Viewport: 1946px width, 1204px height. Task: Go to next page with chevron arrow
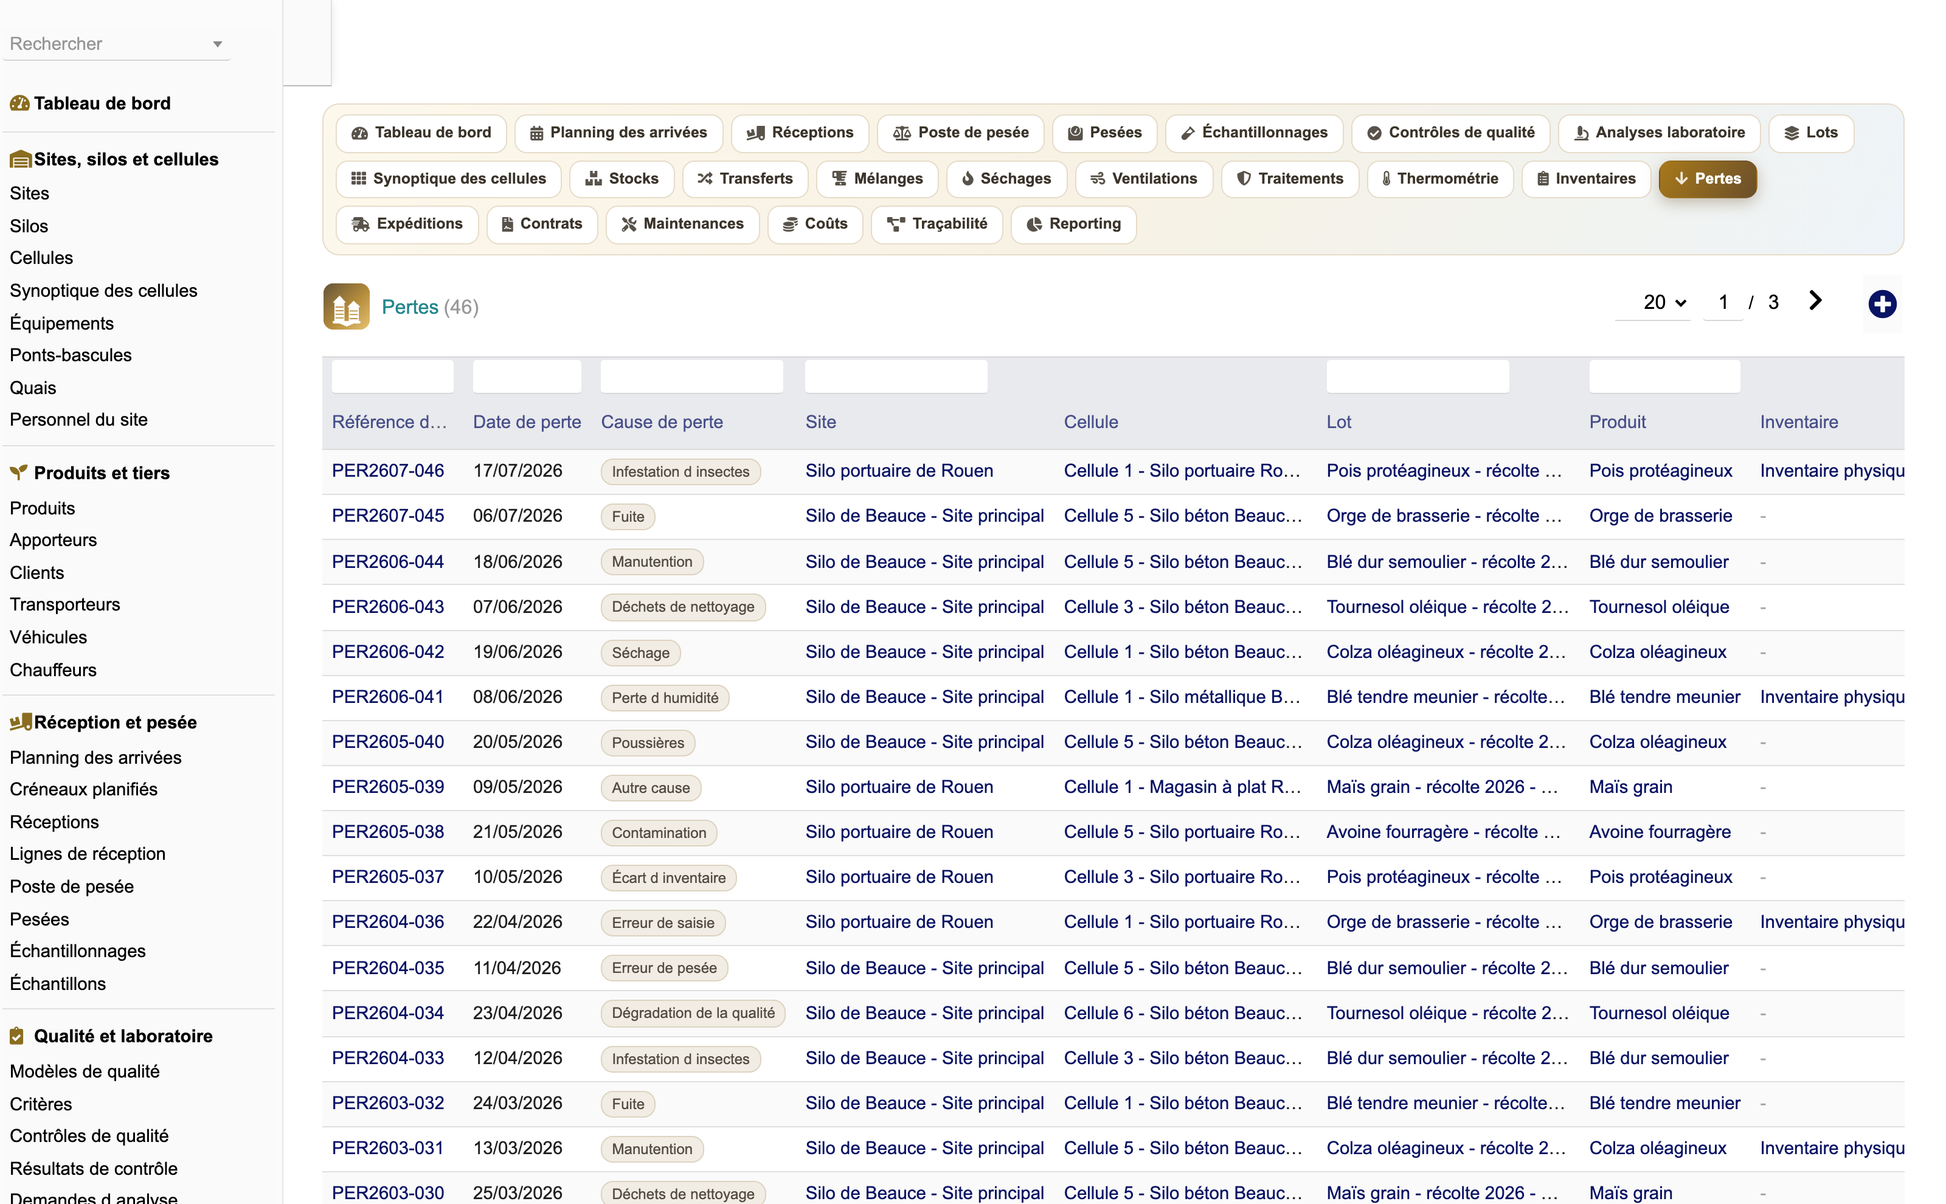(1815, 301)
